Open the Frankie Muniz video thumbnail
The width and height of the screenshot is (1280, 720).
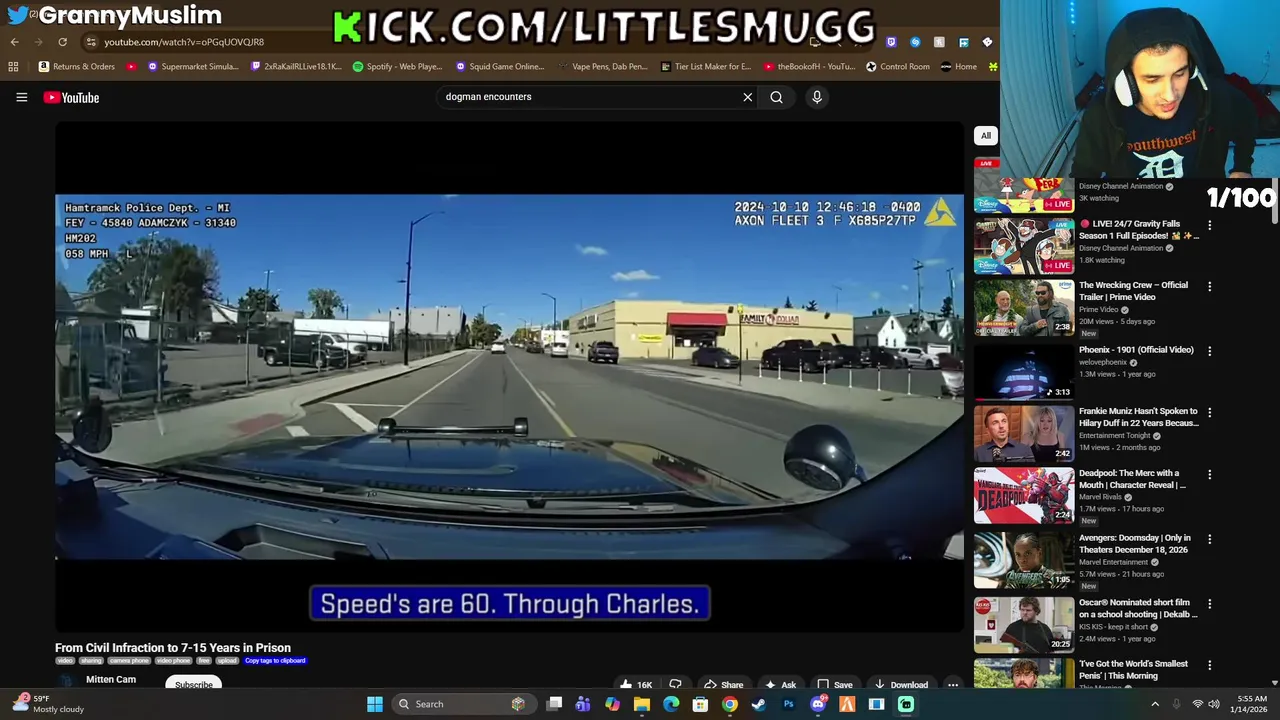[1024, 433]
